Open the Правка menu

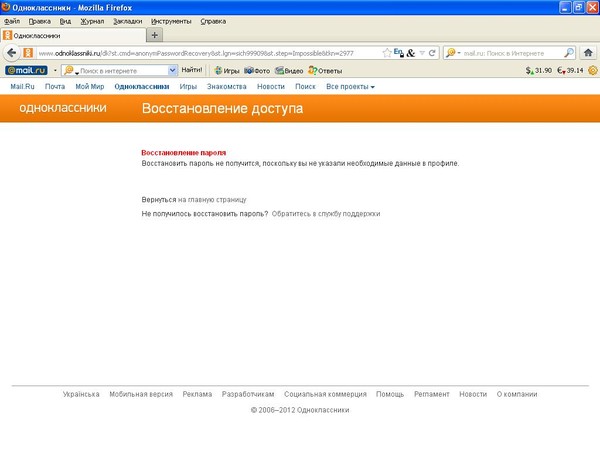coord(40,21)
